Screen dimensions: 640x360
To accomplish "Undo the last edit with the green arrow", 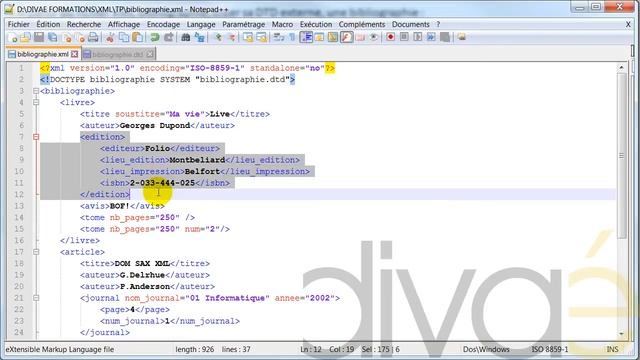I will pyautogui.click(x=155, y=38).
